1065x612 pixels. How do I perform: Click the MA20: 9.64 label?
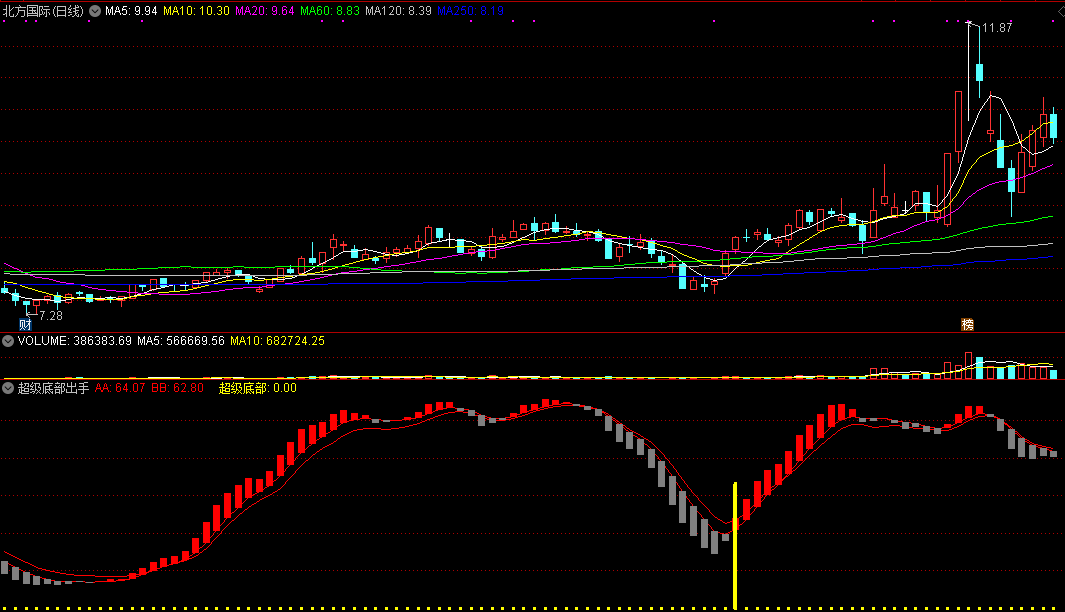[x=265, y=11]
